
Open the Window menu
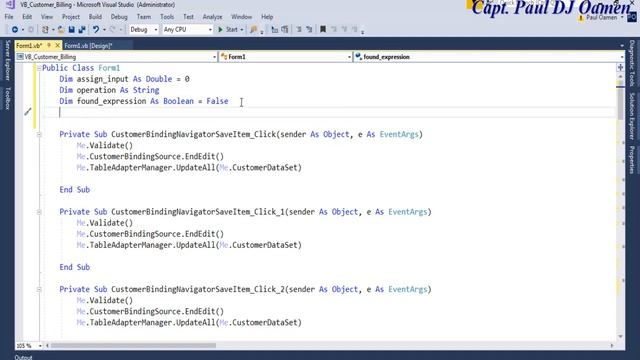pyautogui.click(x=242, y=17)
